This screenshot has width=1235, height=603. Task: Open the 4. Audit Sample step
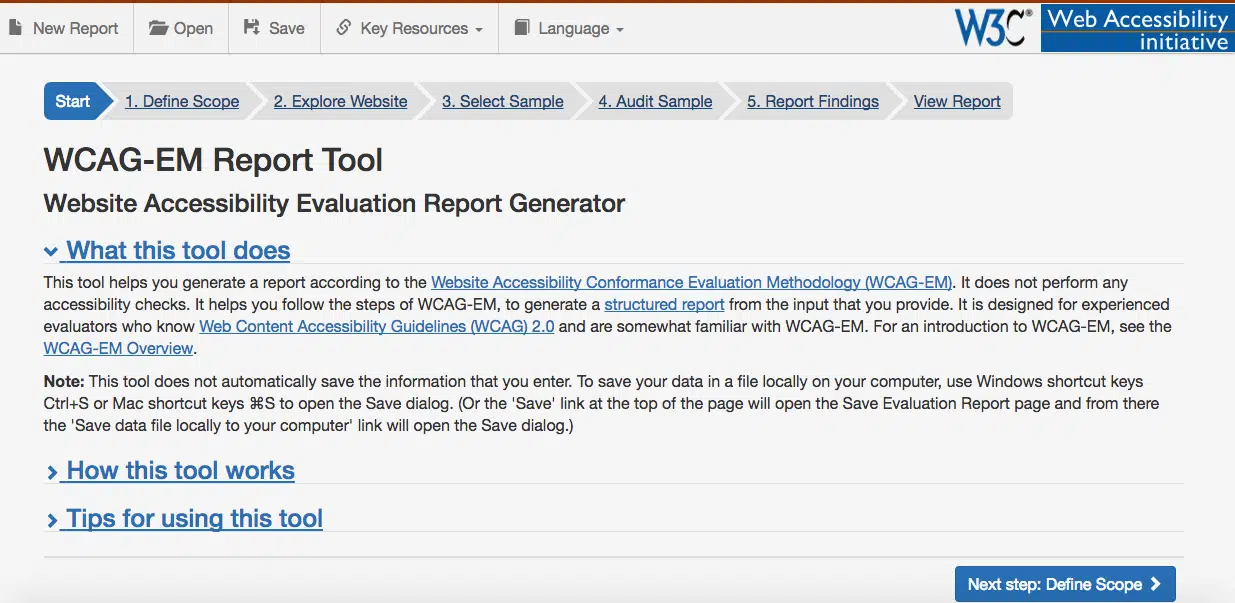[x=655, y=101]
